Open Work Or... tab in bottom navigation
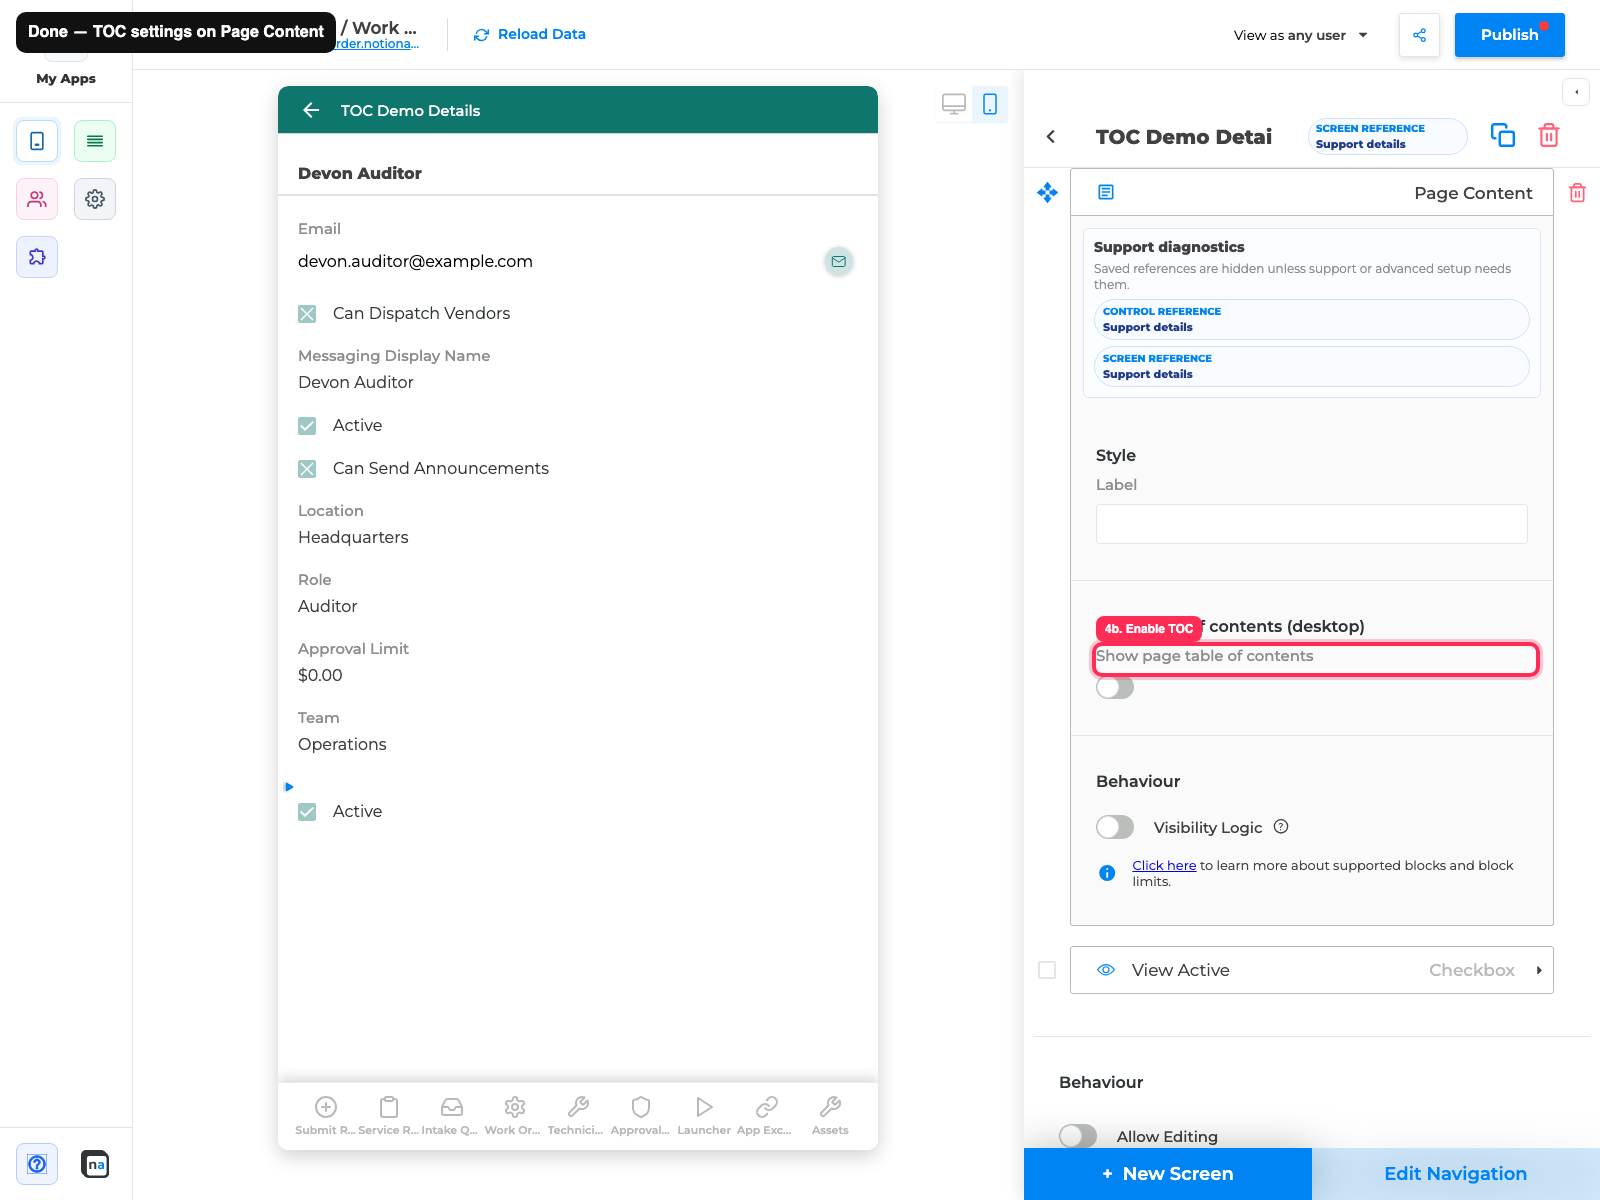The image size is (1600, 1200). click(514, 1116)
